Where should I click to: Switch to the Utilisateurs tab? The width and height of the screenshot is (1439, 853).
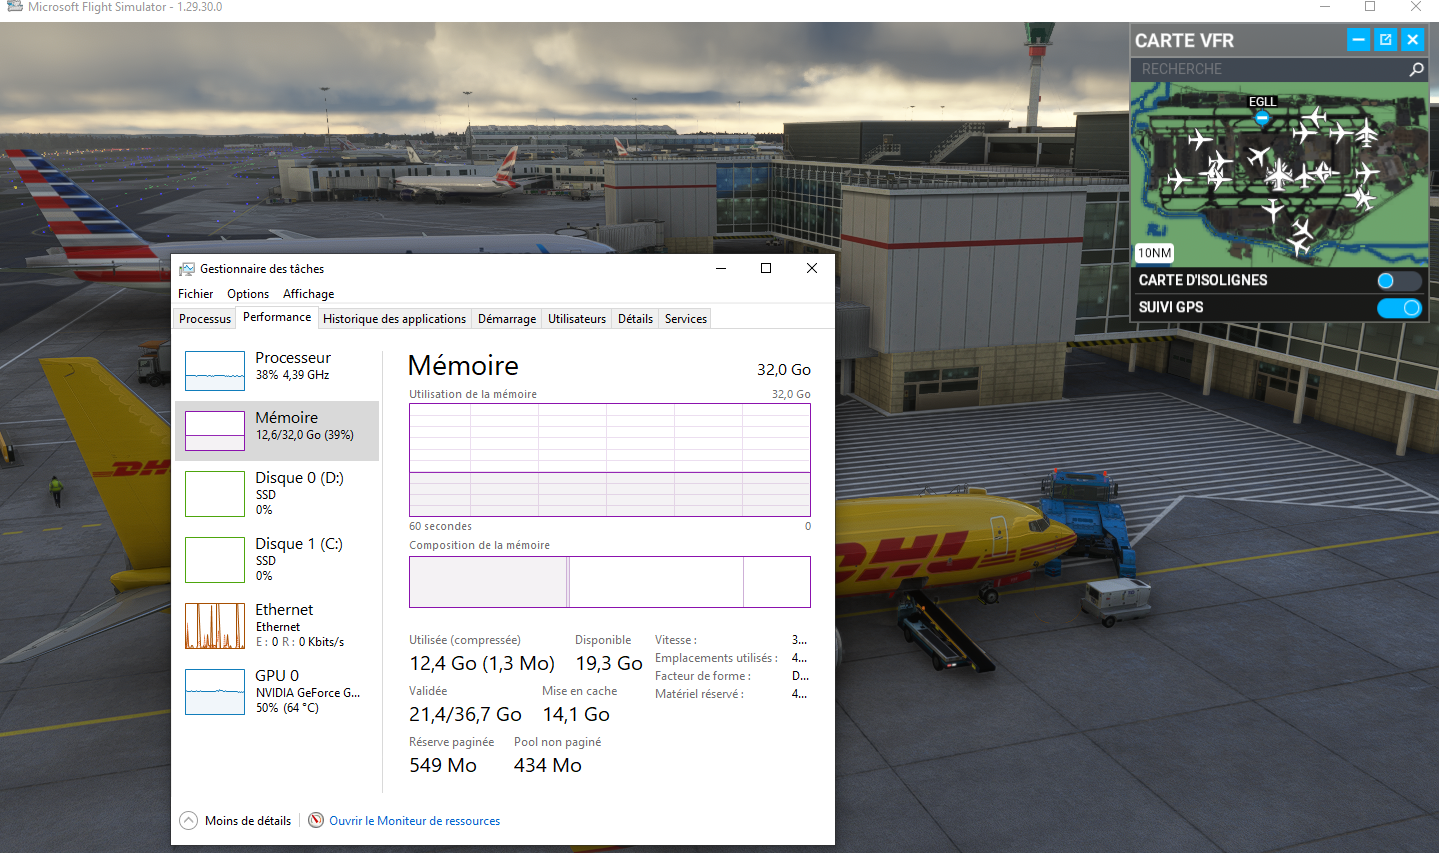click(x=577, y=319)
